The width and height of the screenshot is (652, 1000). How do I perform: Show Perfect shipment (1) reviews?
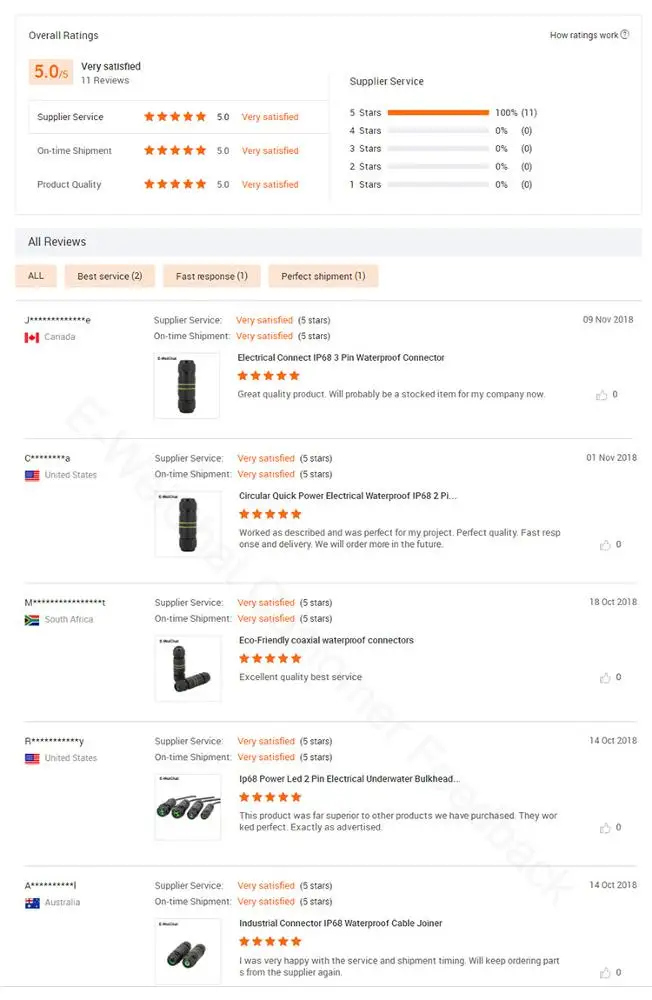point(323,276)
